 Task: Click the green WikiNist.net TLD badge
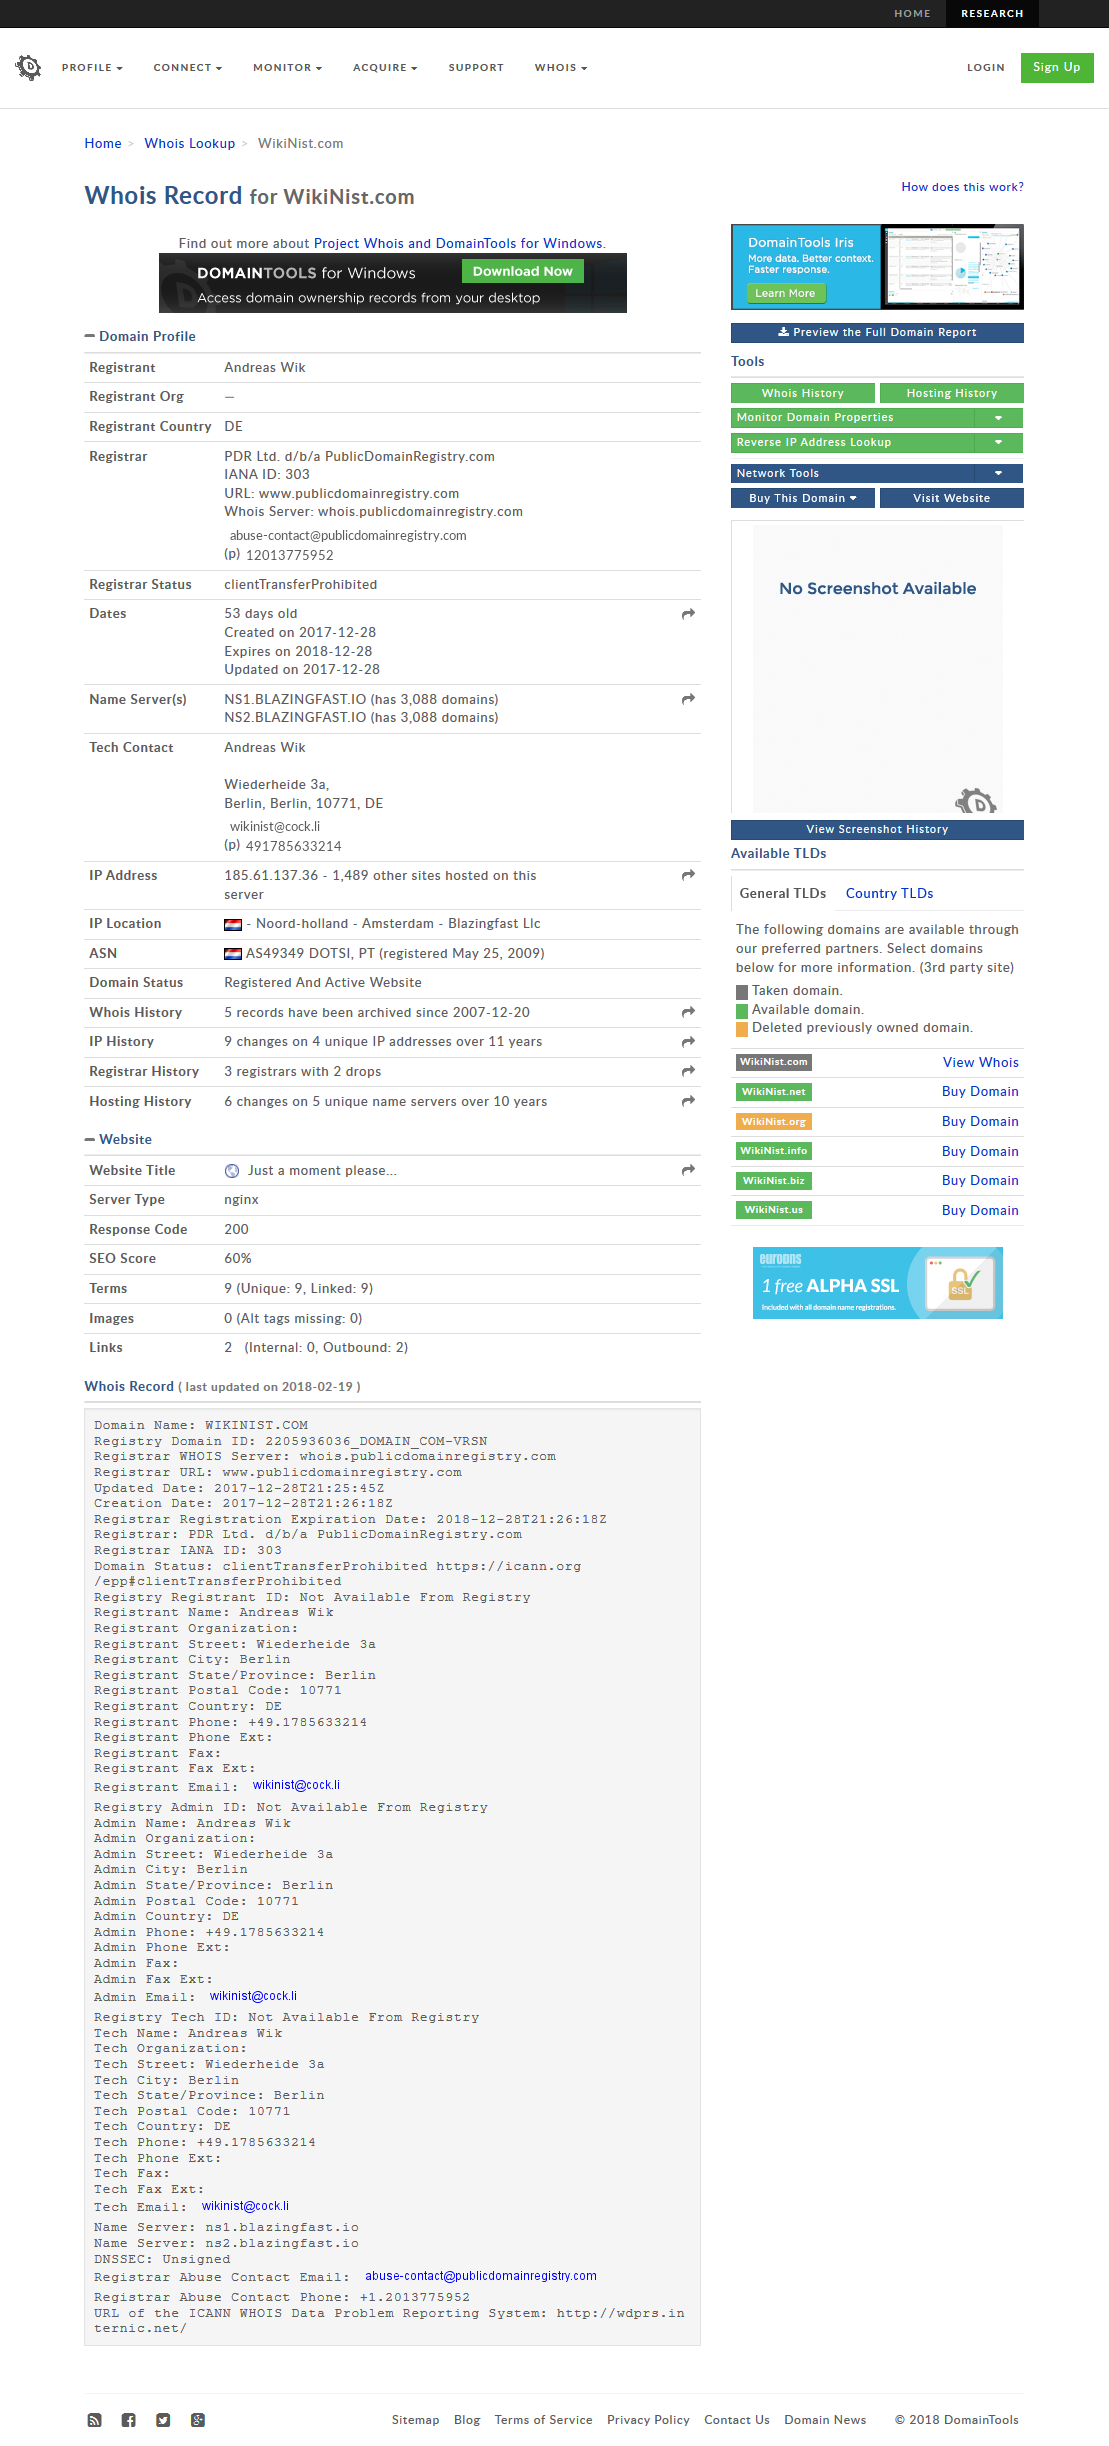click(774, 1092)
